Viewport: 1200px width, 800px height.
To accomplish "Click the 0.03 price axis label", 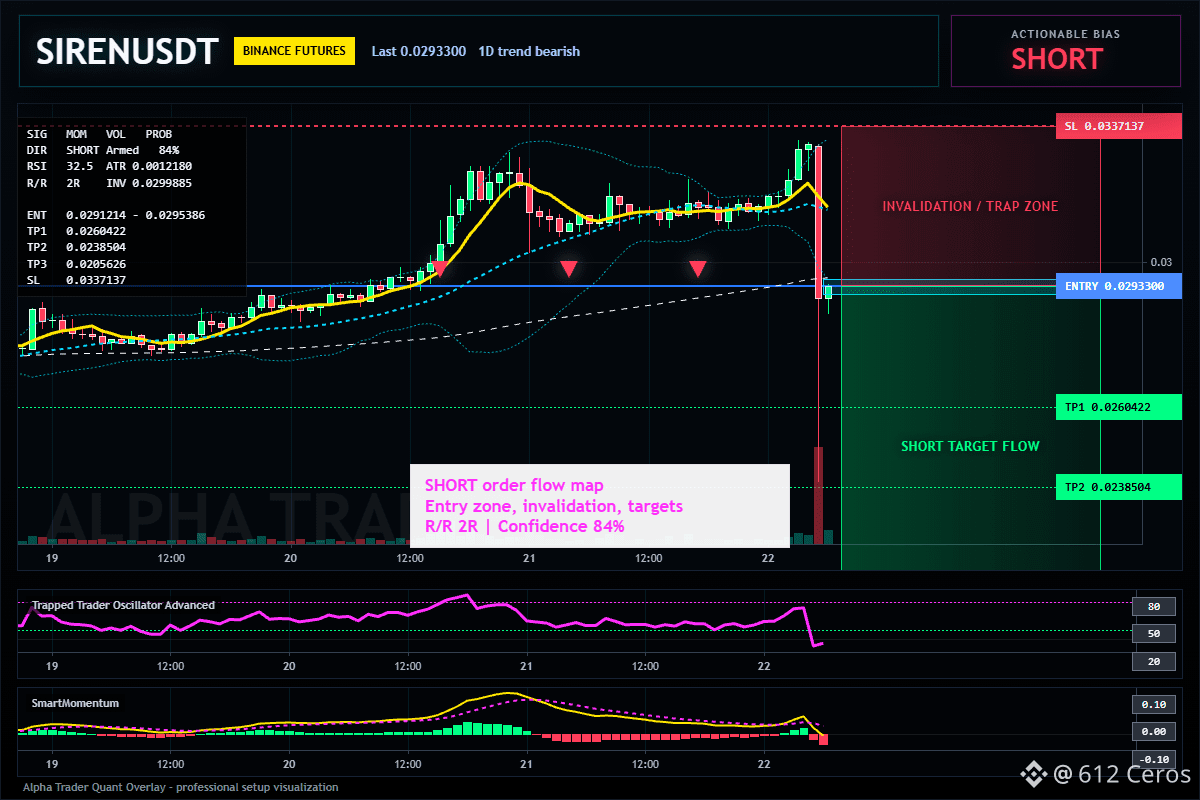I will (1161, 262).
